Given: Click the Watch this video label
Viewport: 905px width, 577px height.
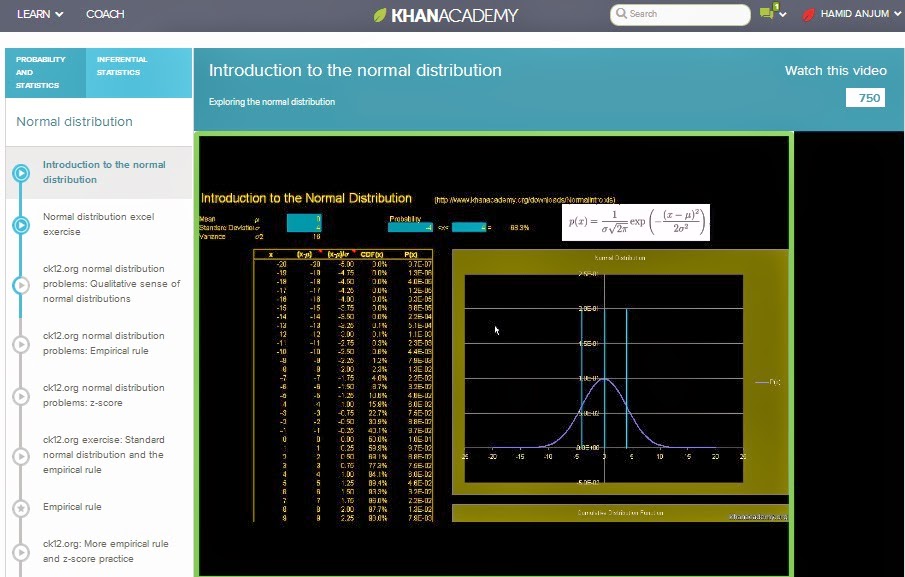Looking at the screenshot, I should point(835,70).
